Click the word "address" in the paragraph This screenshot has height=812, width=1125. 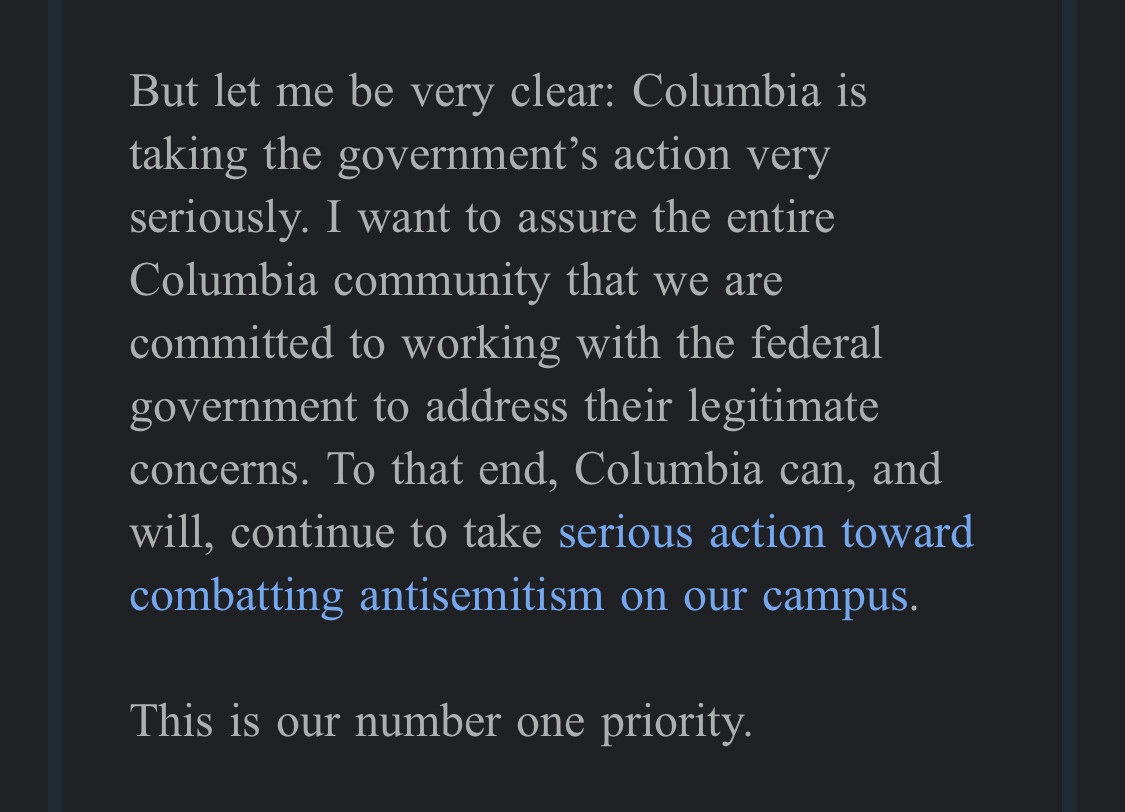tap(490, 407)
